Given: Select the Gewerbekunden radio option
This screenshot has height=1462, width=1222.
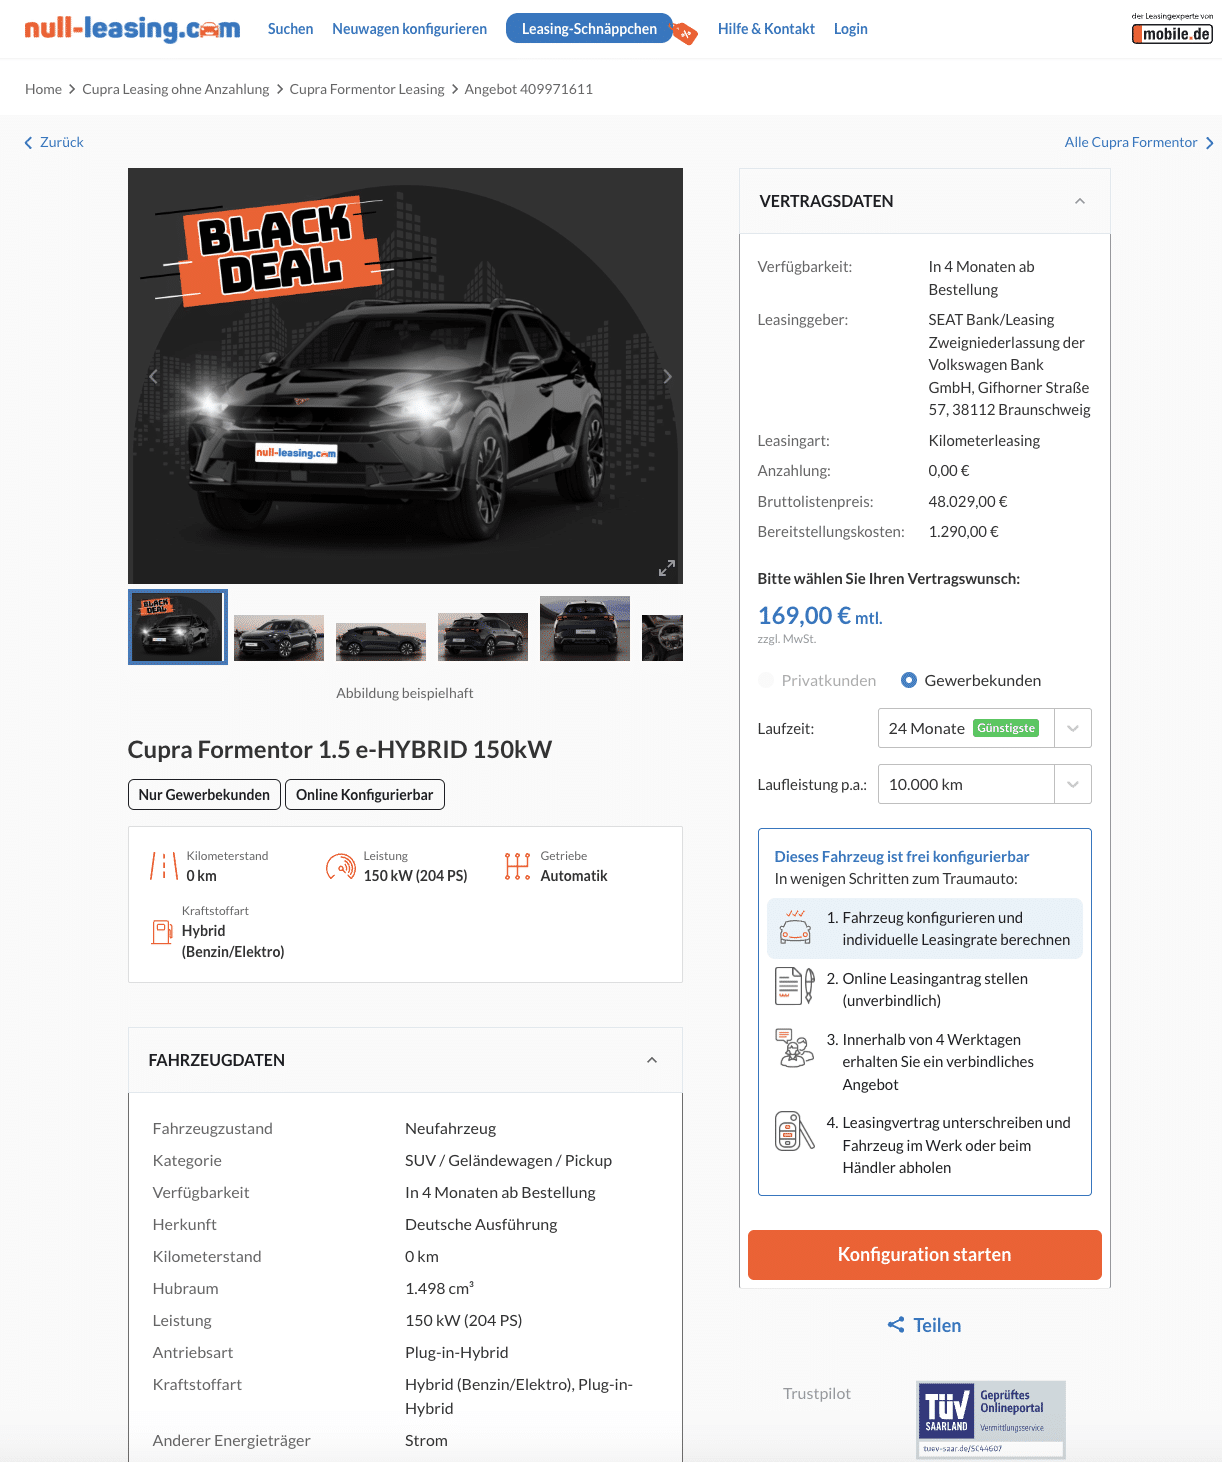Looking at the screenshot, I should [909, 680].
